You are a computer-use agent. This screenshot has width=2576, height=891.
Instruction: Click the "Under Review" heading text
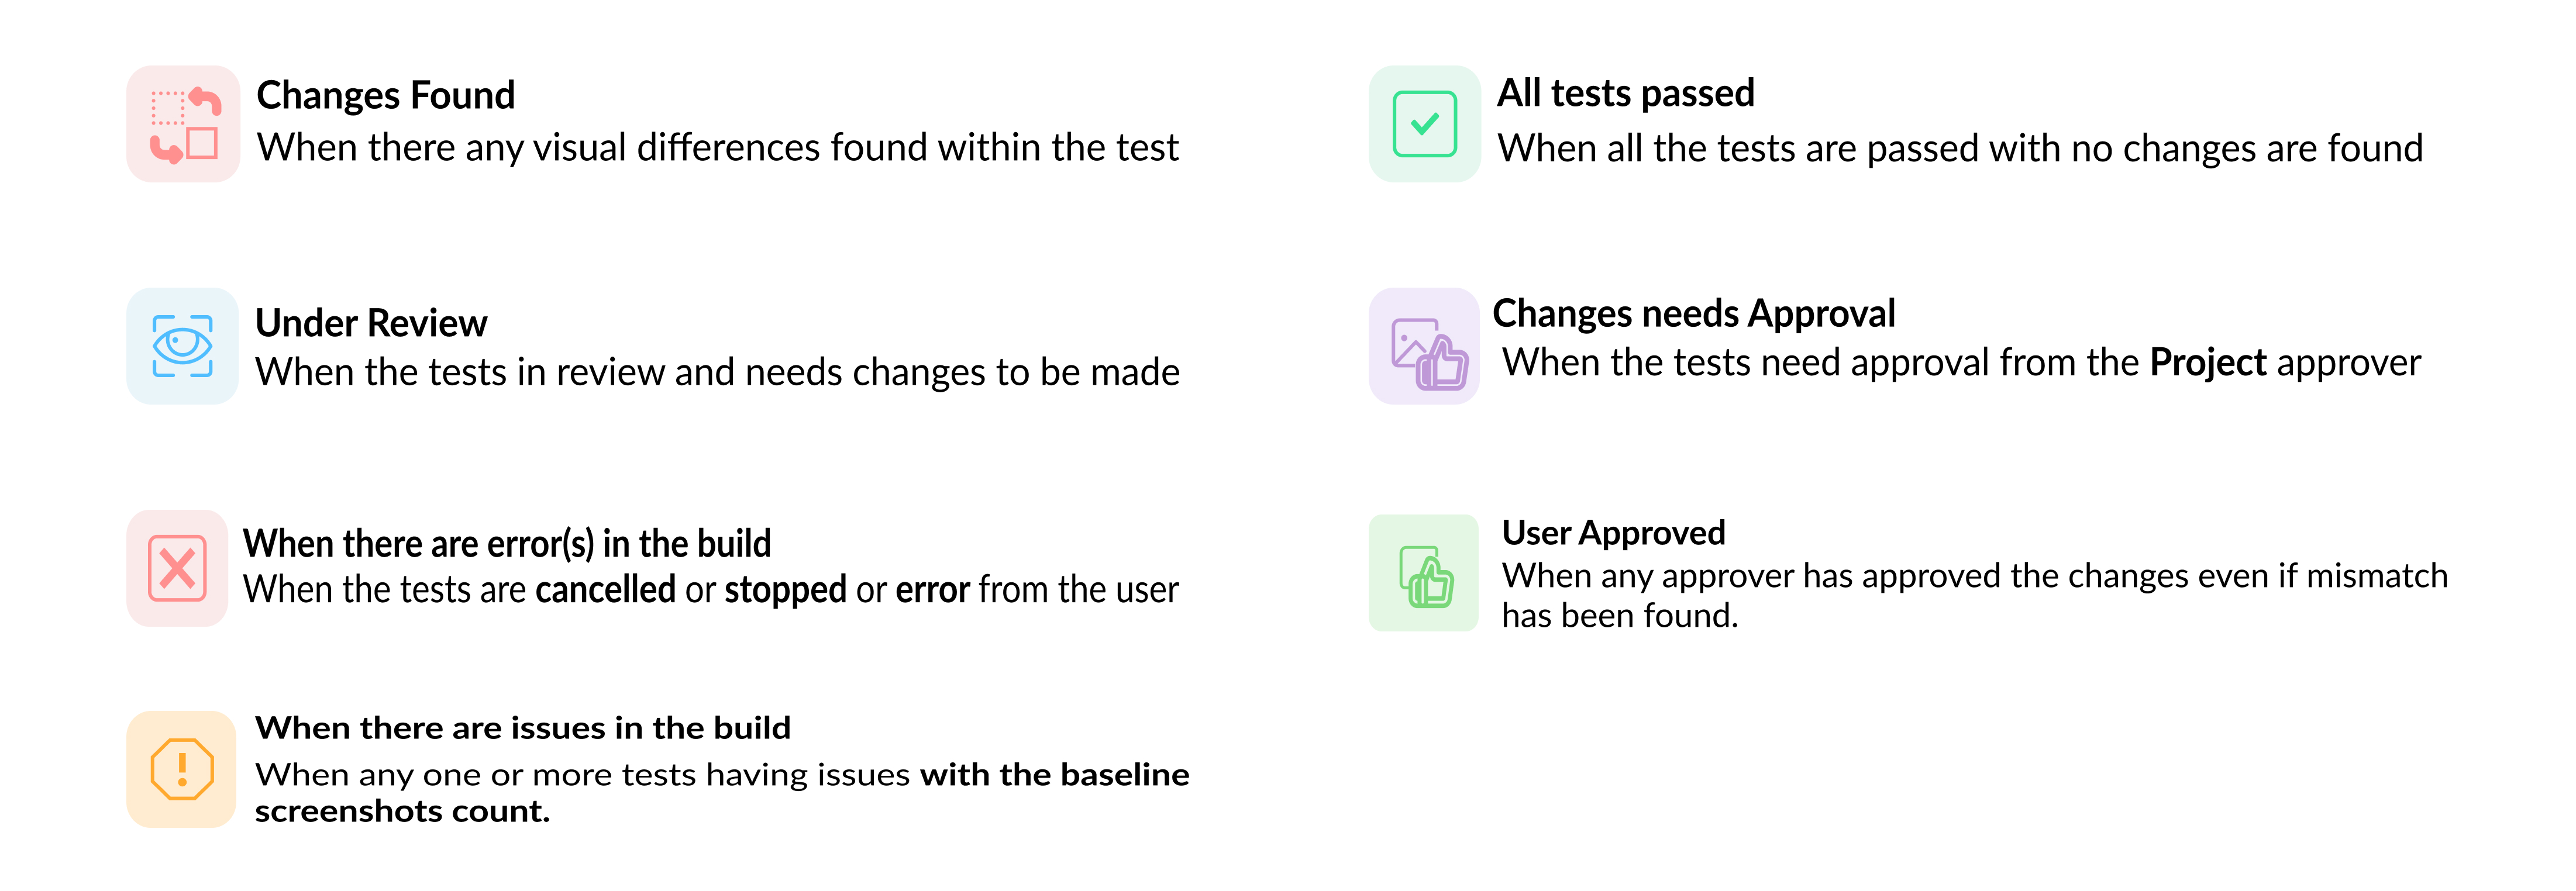(x=371, y=324)
